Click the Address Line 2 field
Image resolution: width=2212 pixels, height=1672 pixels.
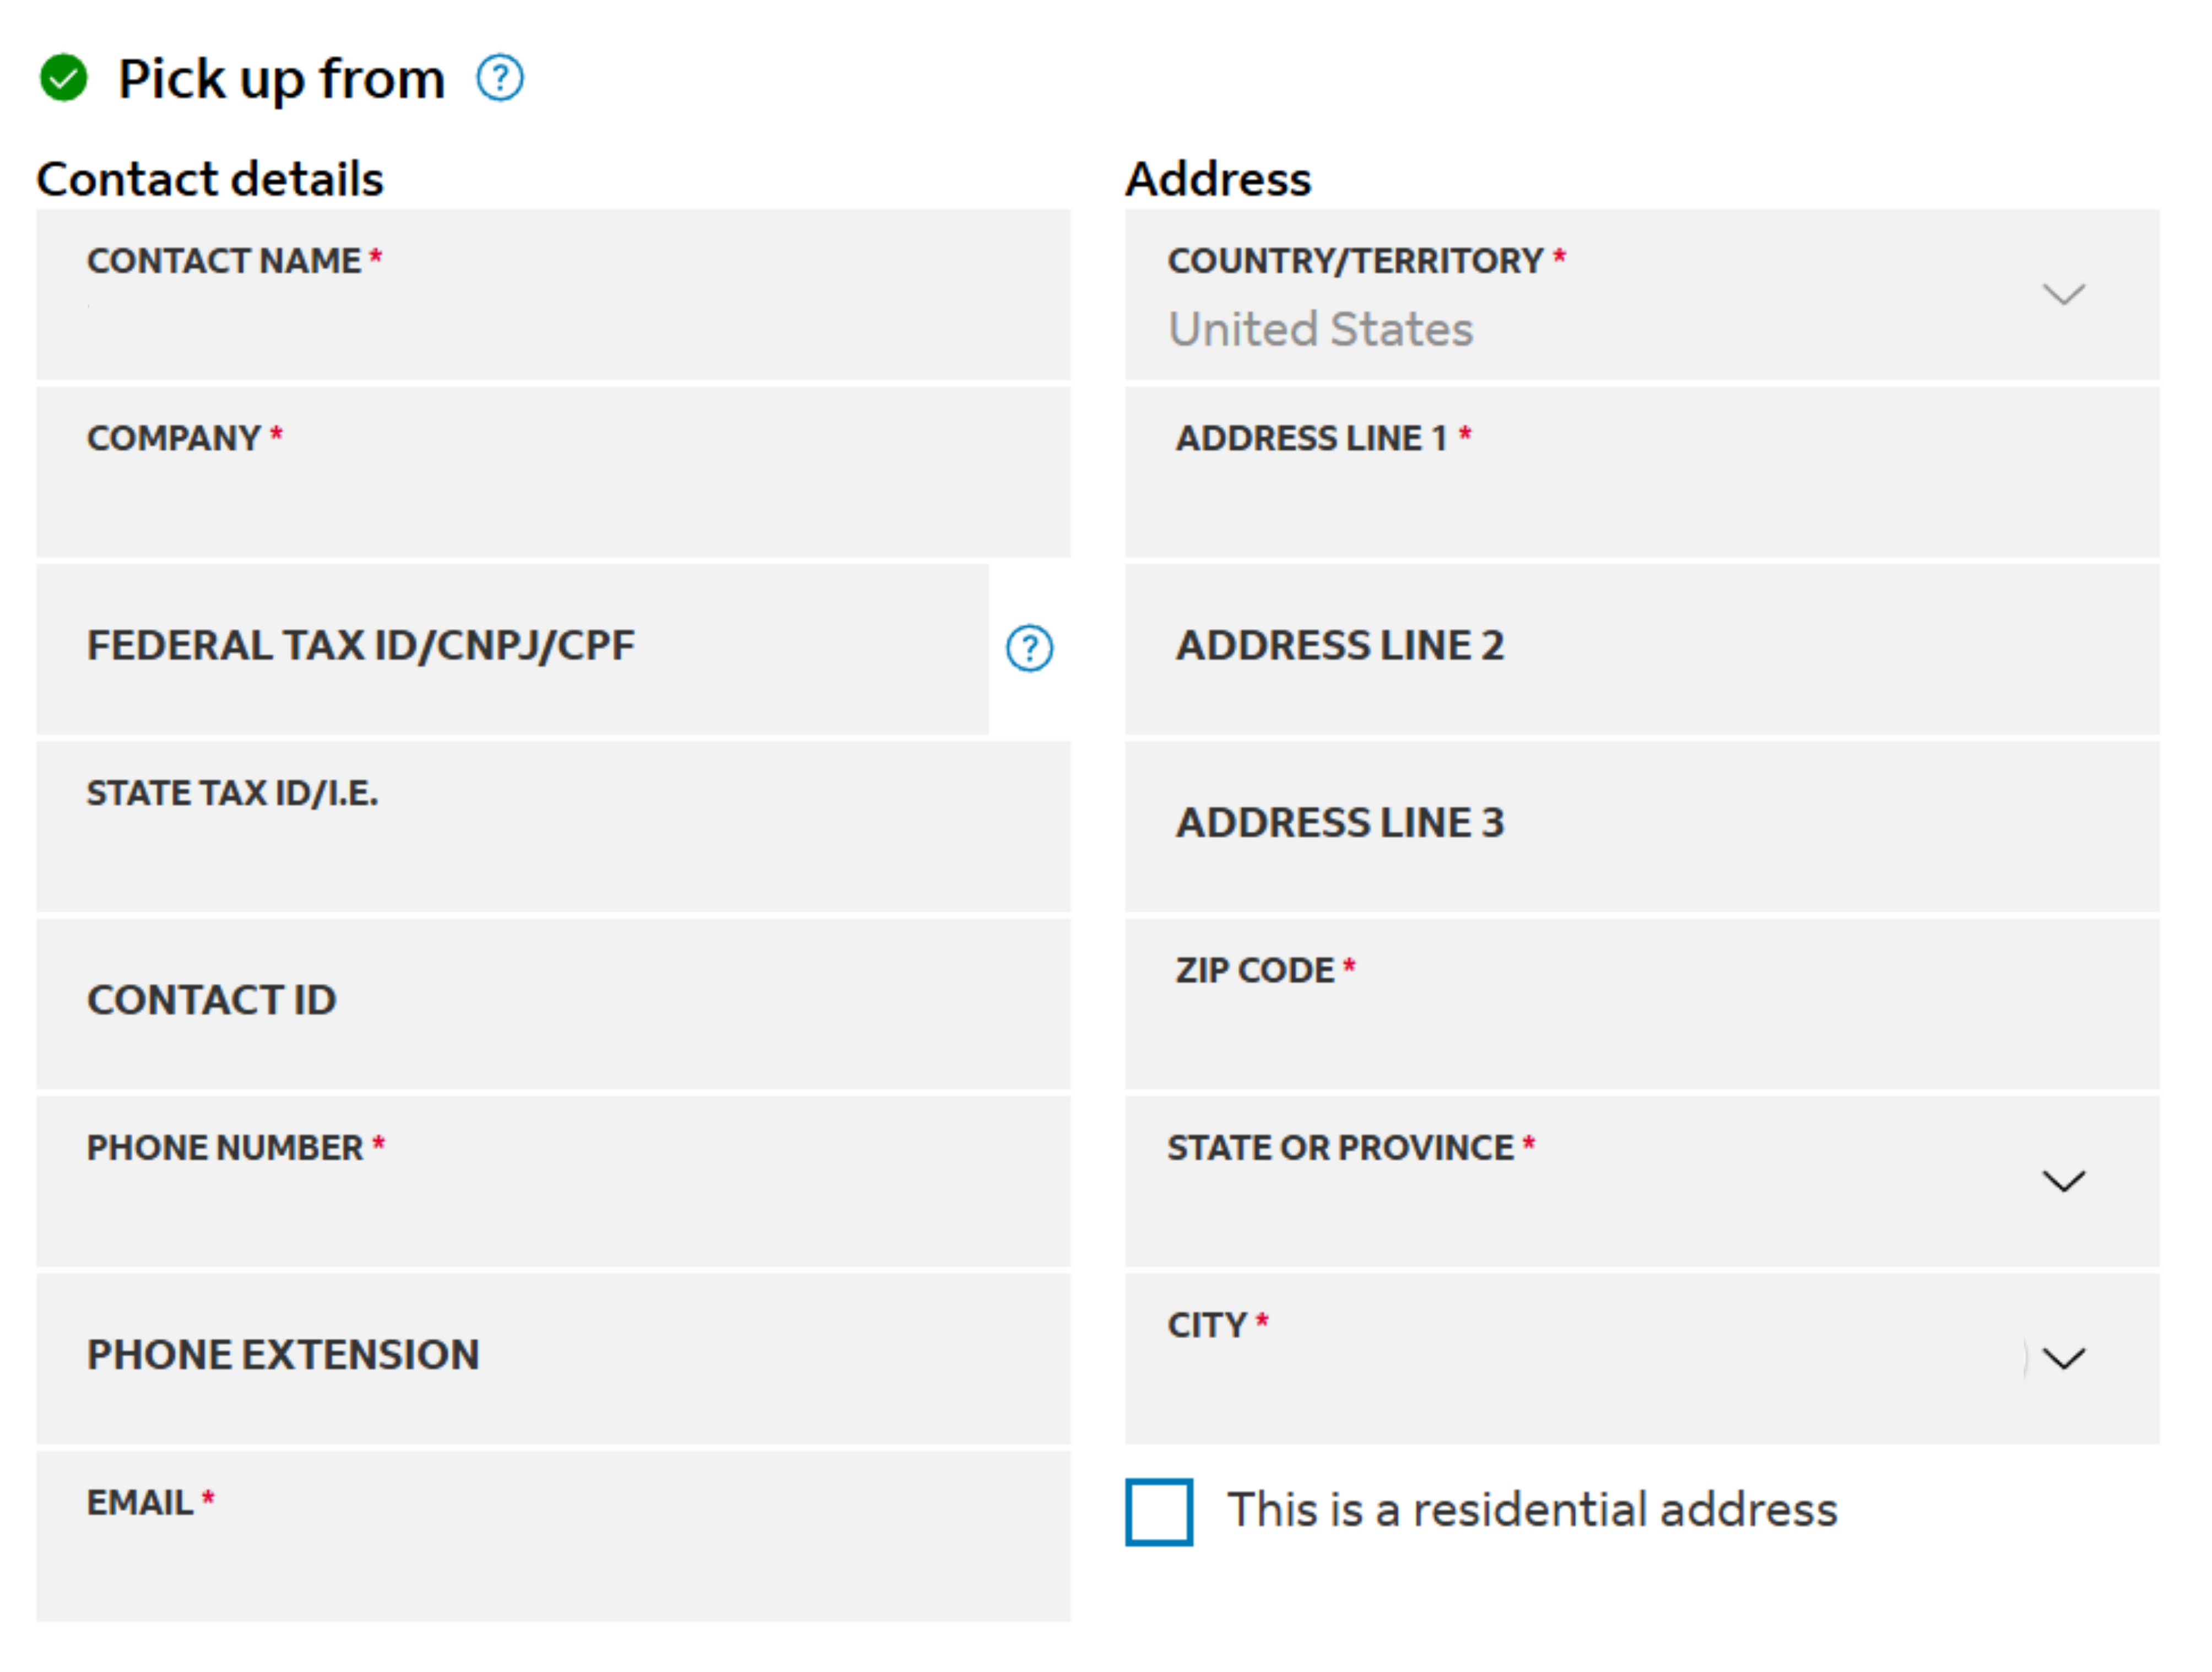[1641, 649]
